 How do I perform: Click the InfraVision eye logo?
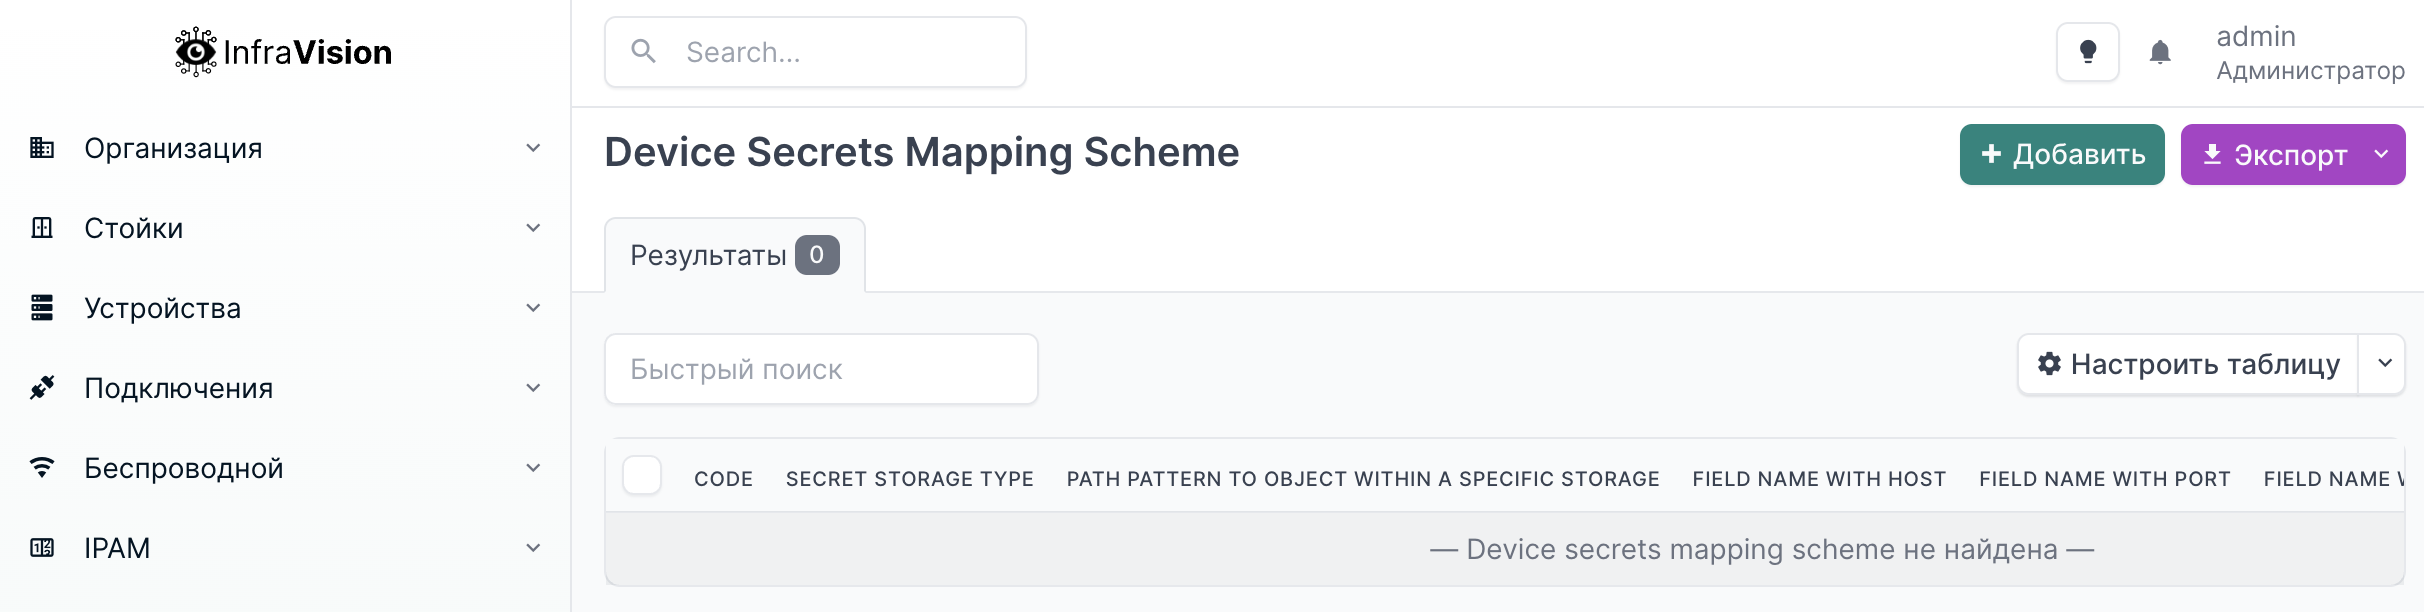(195, 52)
